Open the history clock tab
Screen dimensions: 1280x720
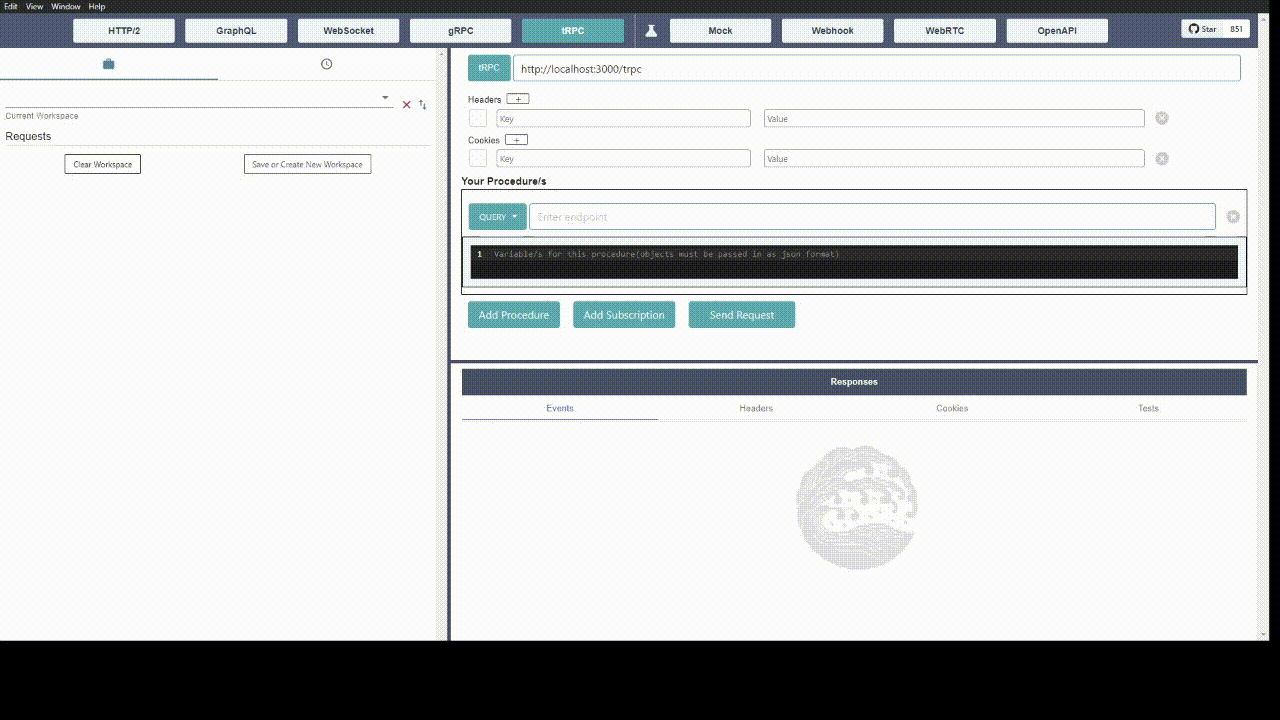click(x=326, y=64)
